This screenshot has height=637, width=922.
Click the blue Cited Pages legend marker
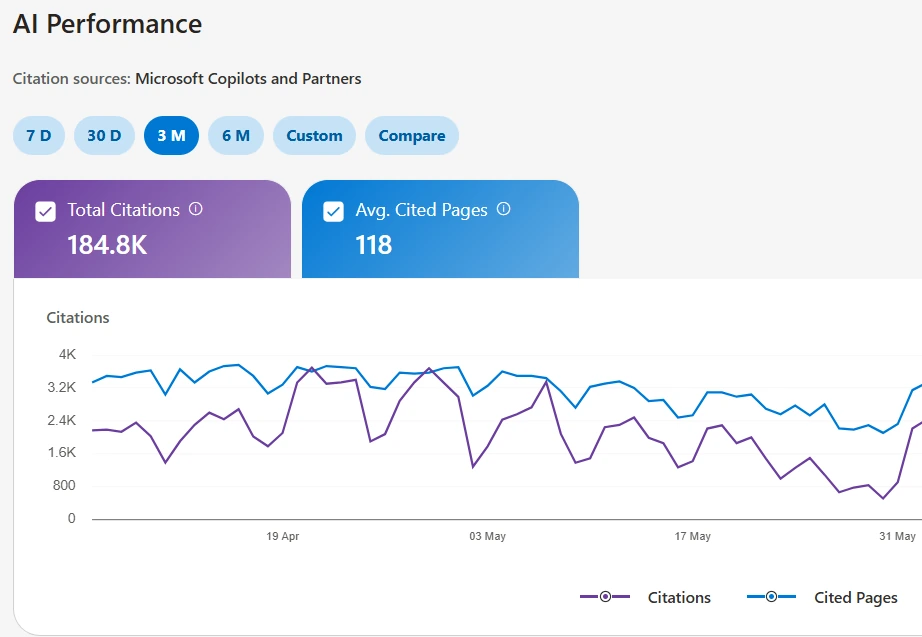tap(771, 596)
